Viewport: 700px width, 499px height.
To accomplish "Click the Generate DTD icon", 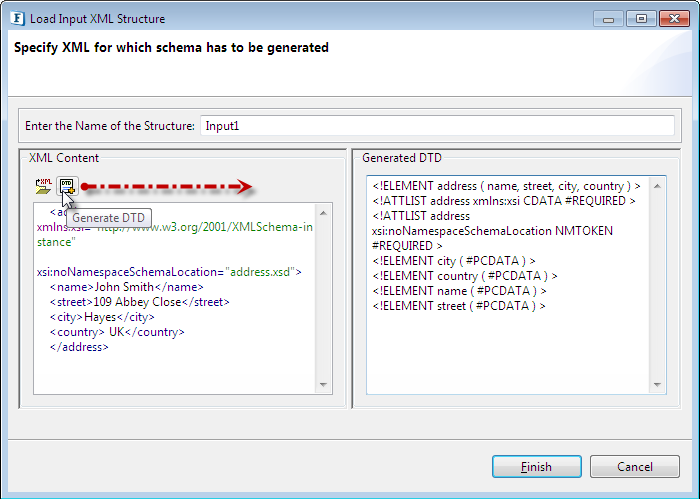I will [x=66, y=185].
